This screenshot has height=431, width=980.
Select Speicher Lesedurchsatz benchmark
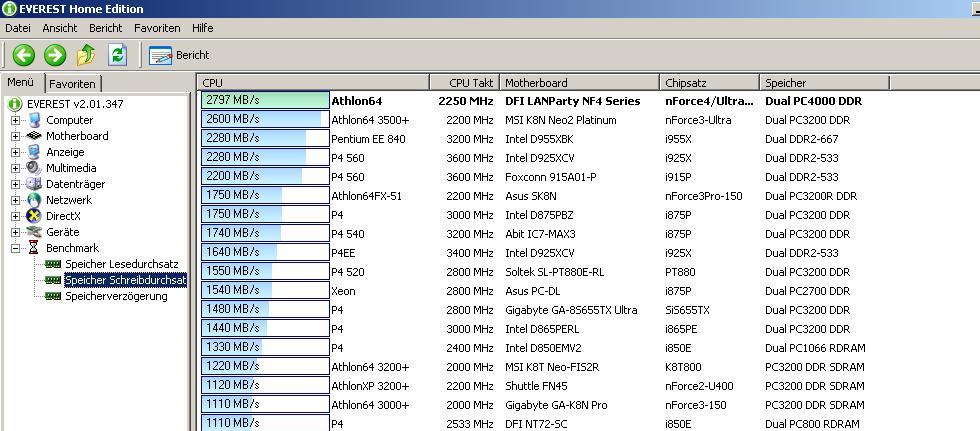click(x=122, y=264)
